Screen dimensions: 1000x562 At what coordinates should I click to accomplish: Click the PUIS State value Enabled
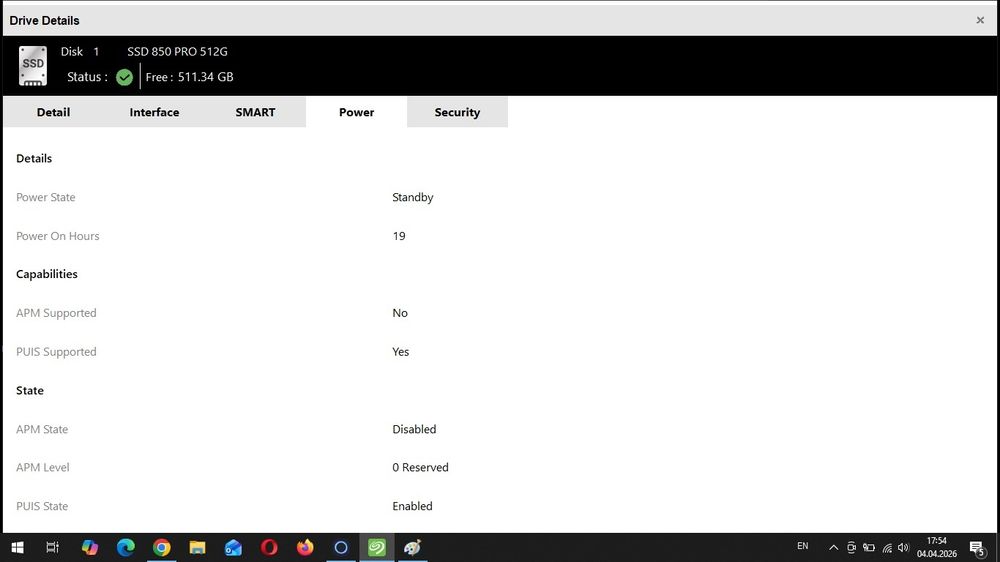pyautogui.click(x=412, y=507)
